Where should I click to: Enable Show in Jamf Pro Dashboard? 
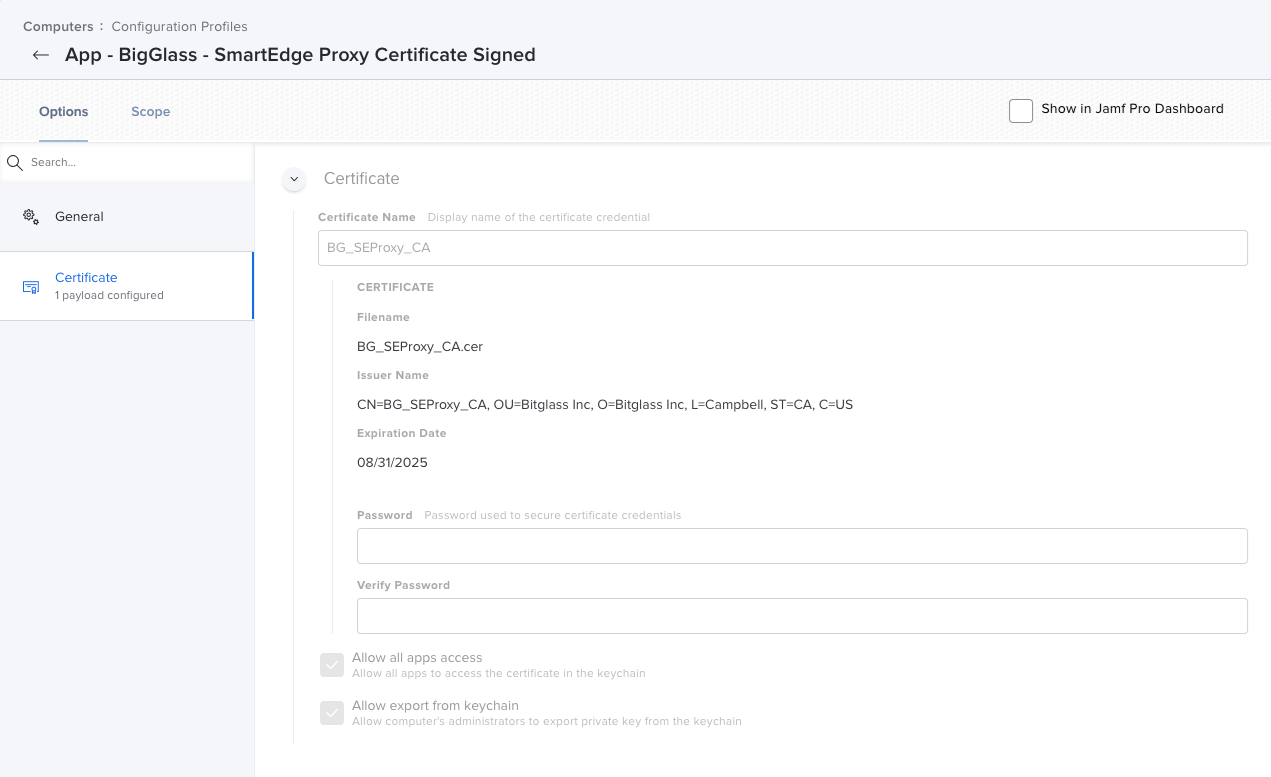coord(1020,110)
